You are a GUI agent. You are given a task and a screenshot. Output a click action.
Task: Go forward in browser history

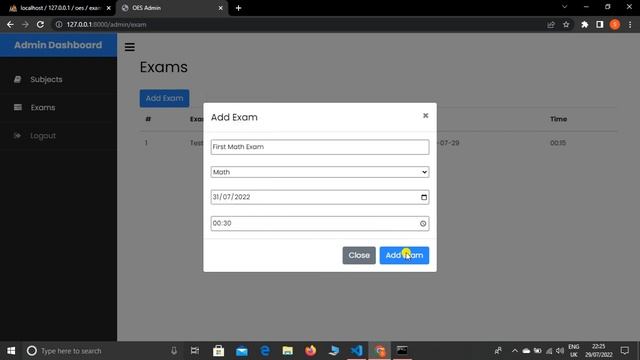25,24
